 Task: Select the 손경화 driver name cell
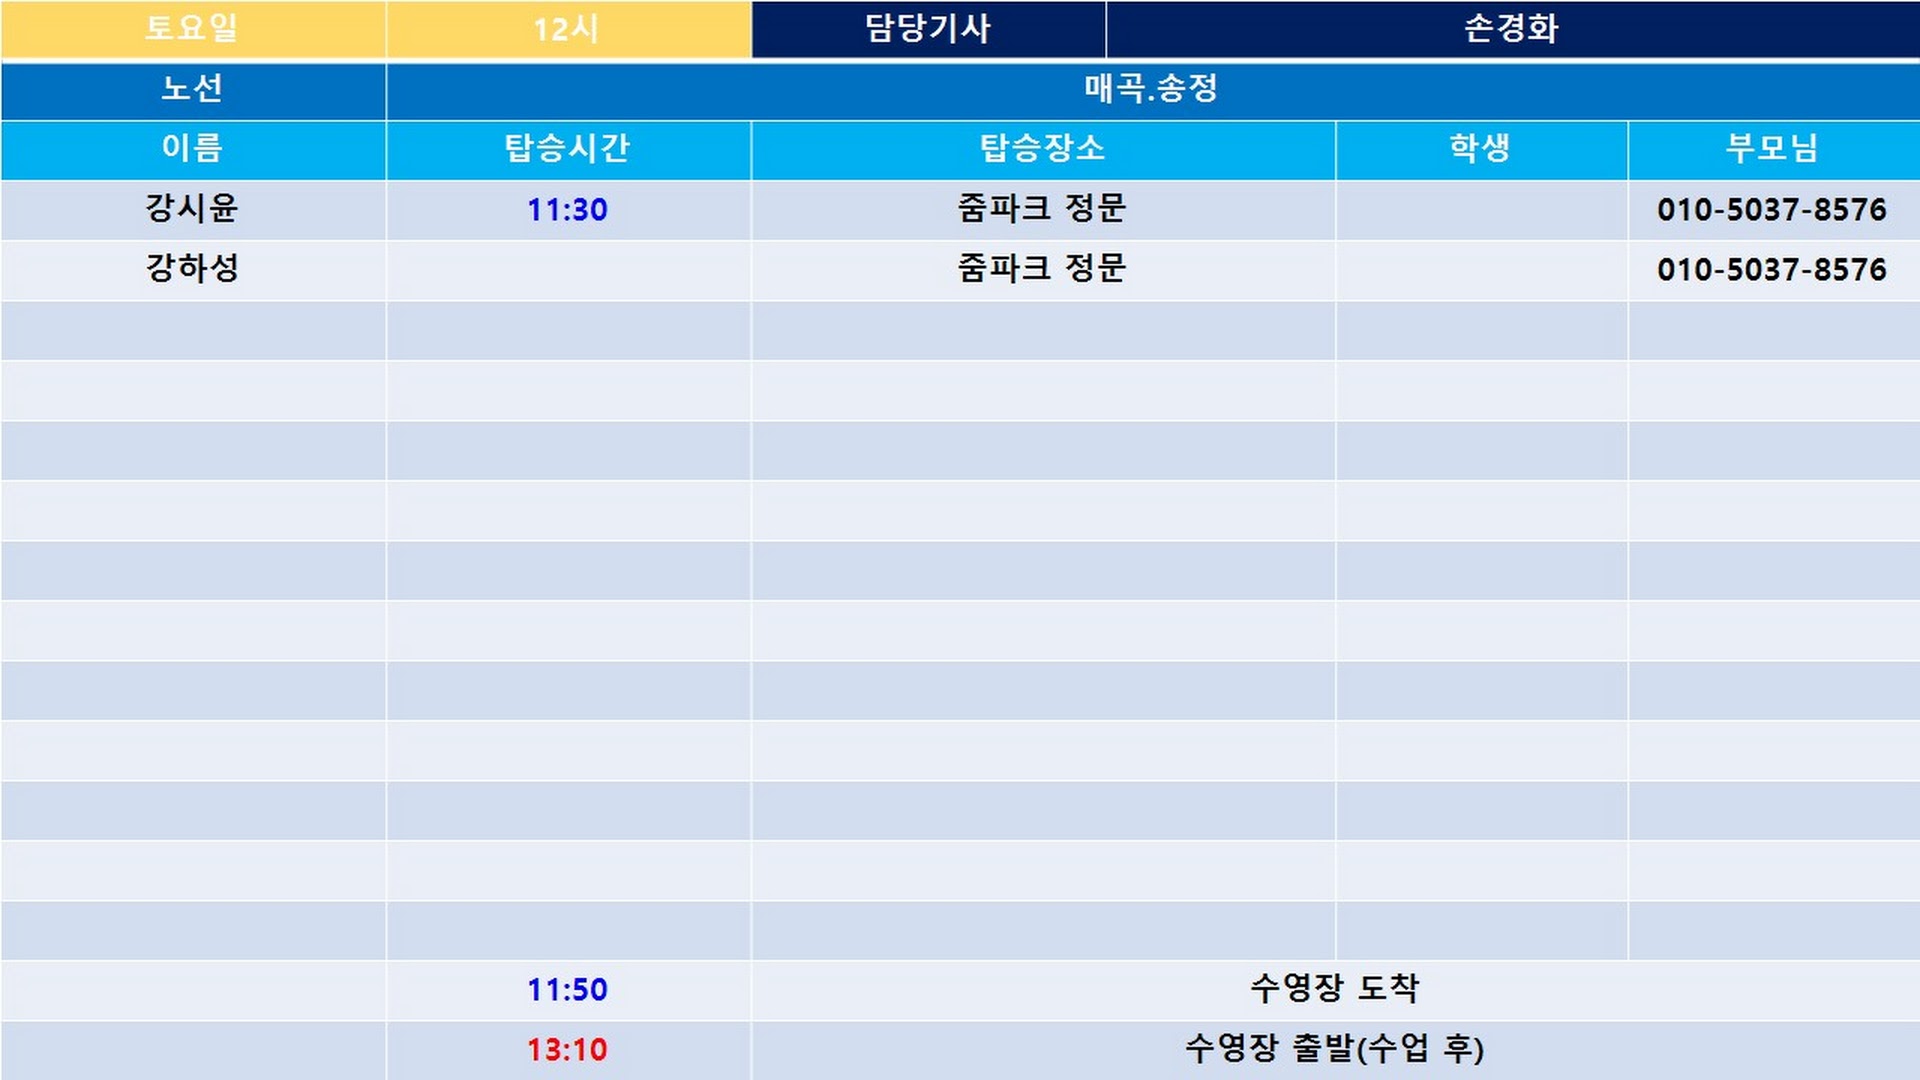pos(1511,28)
